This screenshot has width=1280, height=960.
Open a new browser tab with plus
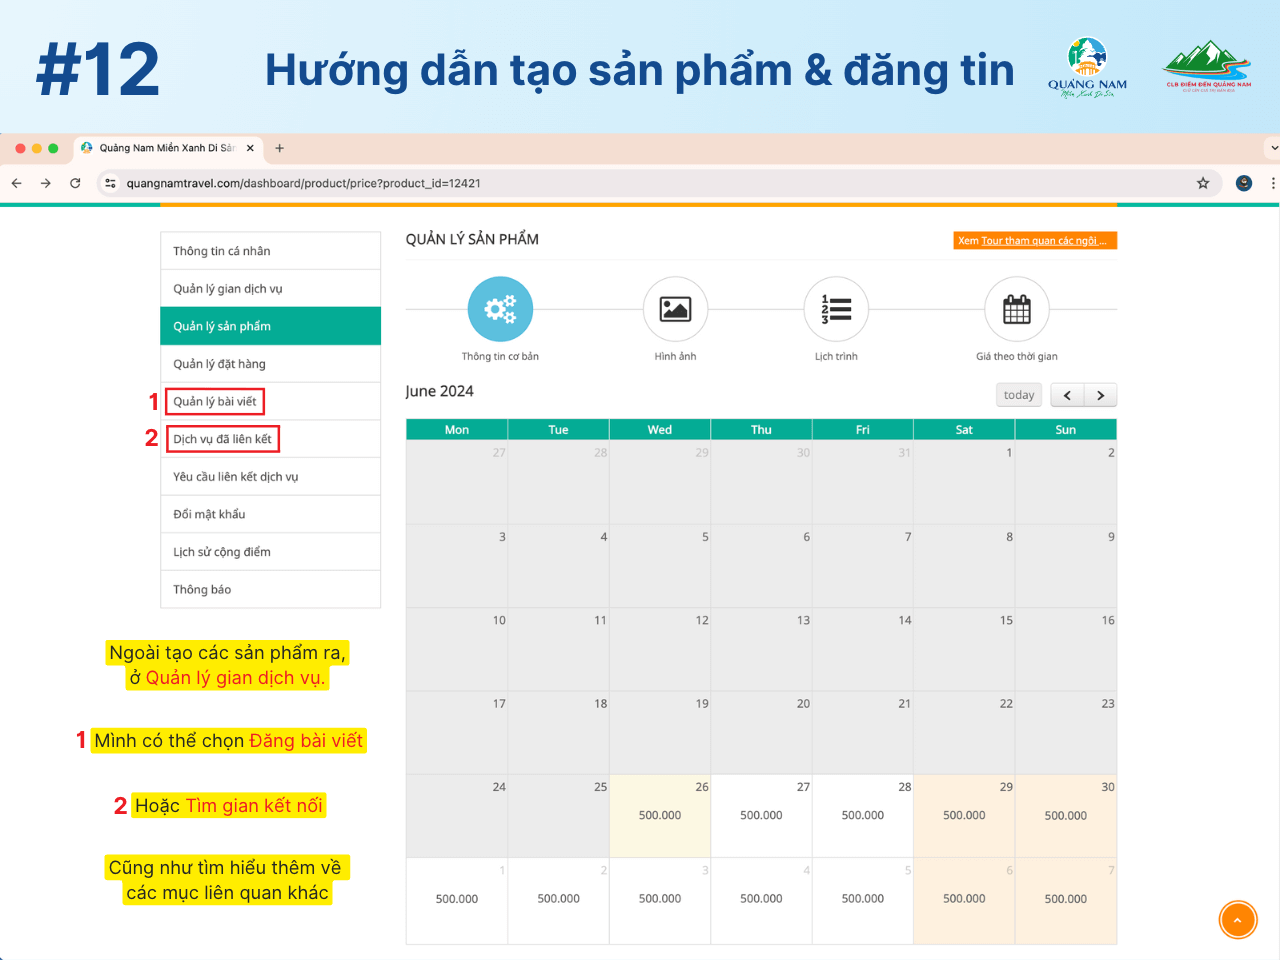pyautogui.click(x=280, y=148)
